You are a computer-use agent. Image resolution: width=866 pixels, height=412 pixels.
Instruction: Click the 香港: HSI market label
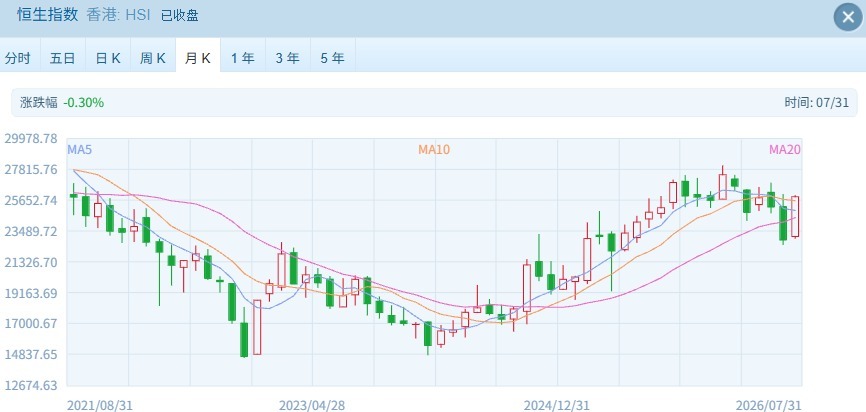tap(118, 15)
